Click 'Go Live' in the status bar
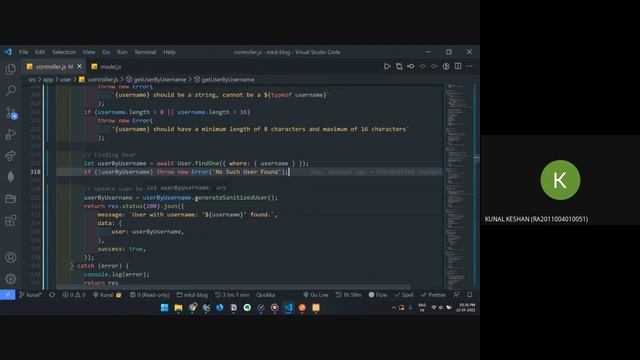 (316, 295)
